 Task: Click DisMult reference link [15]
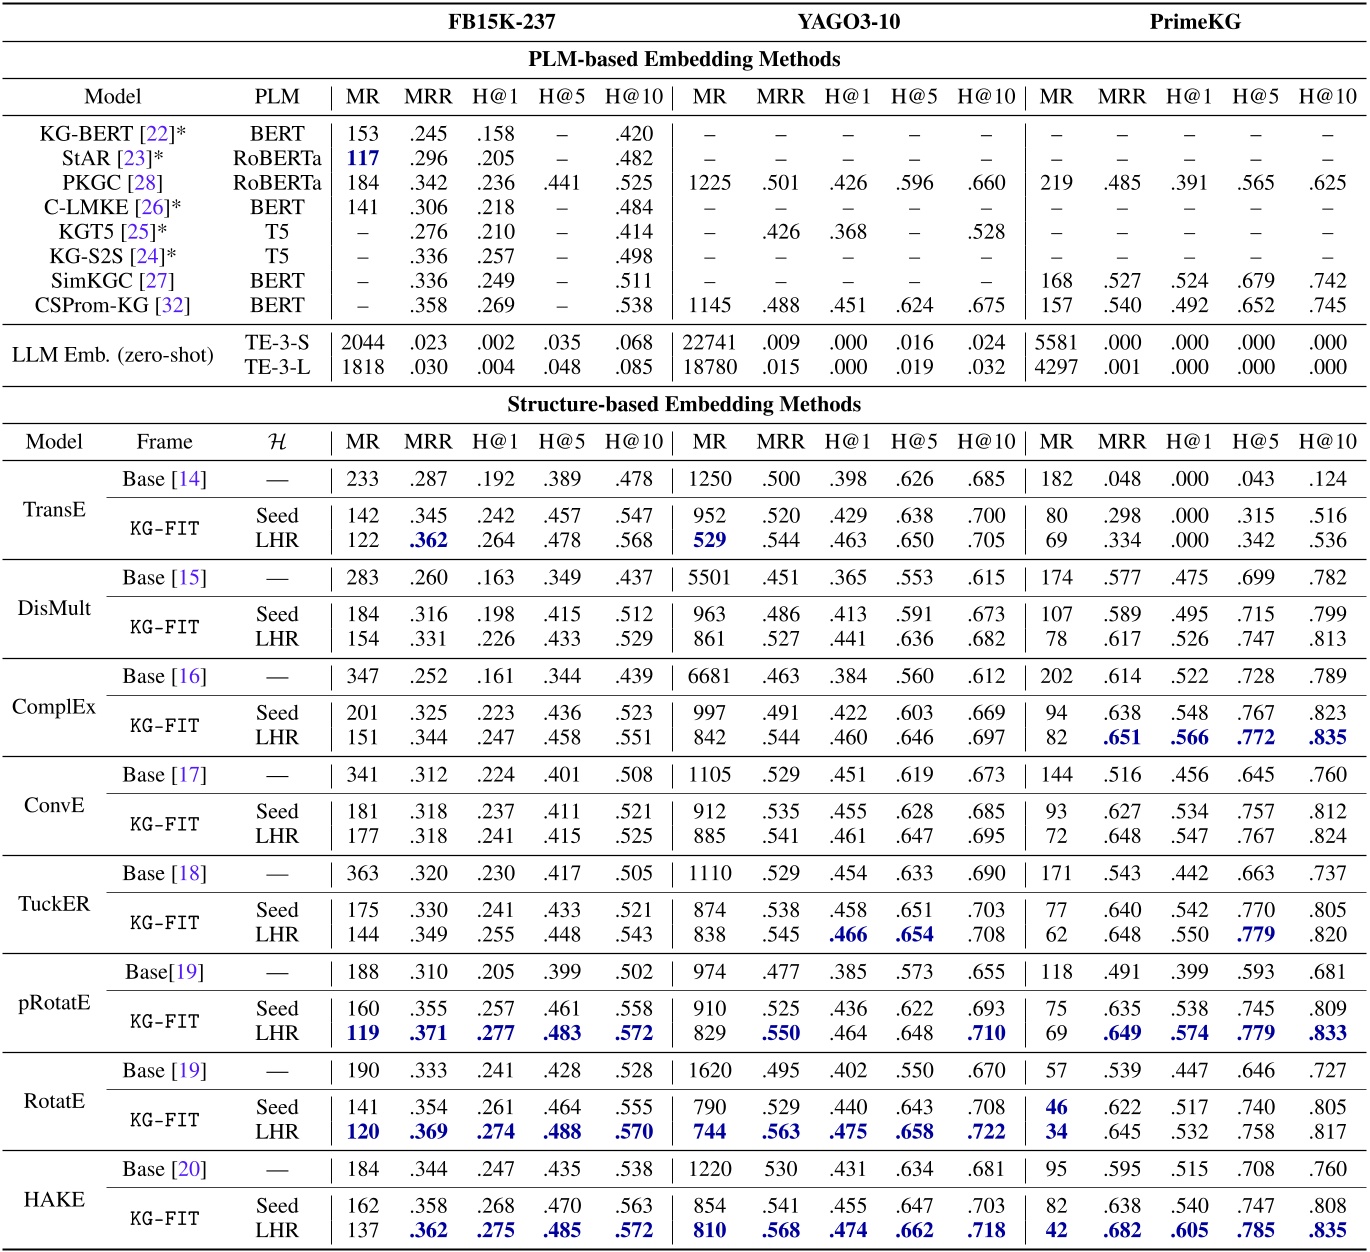(190, 577)
